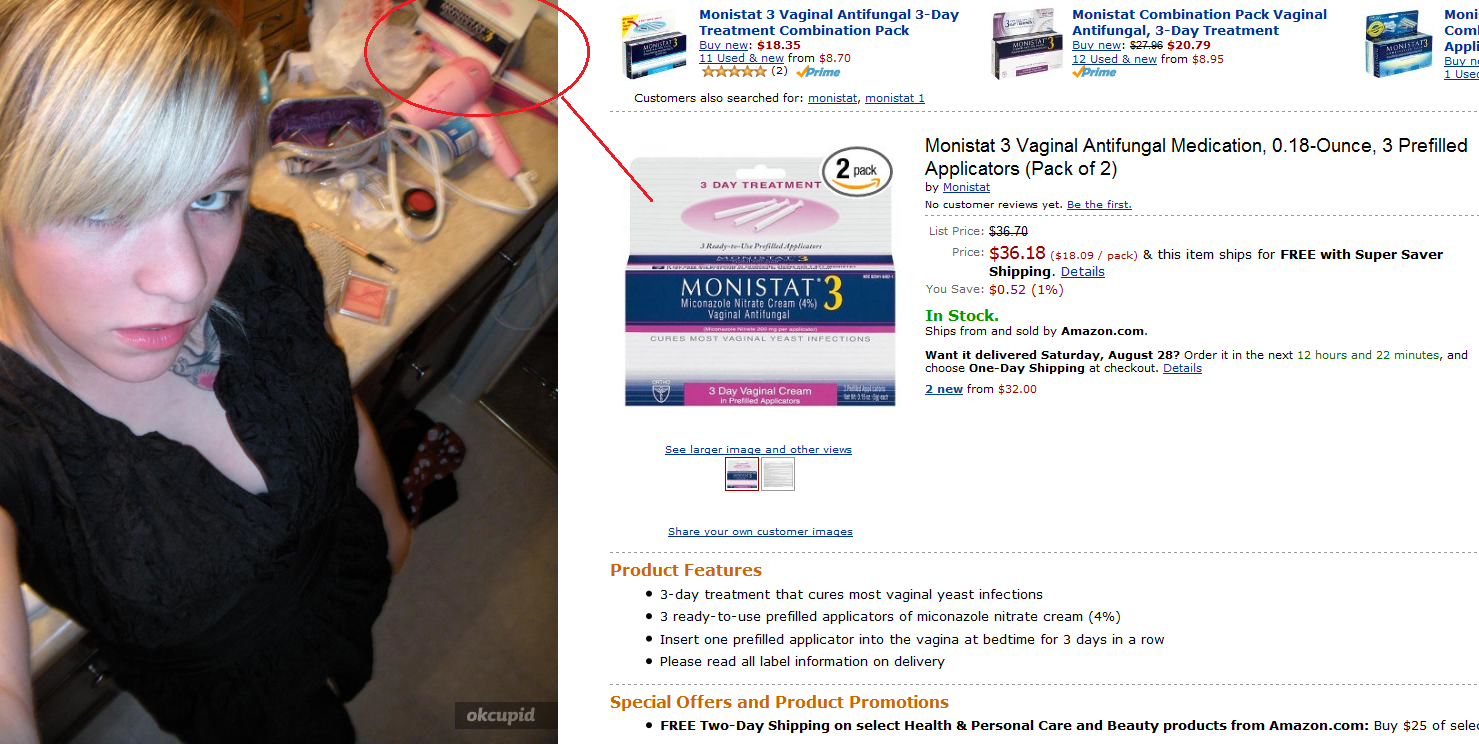Viewport: 1479px width, 744px height.
Task: Click the Prime logo under first product
Action: point(818,72)
